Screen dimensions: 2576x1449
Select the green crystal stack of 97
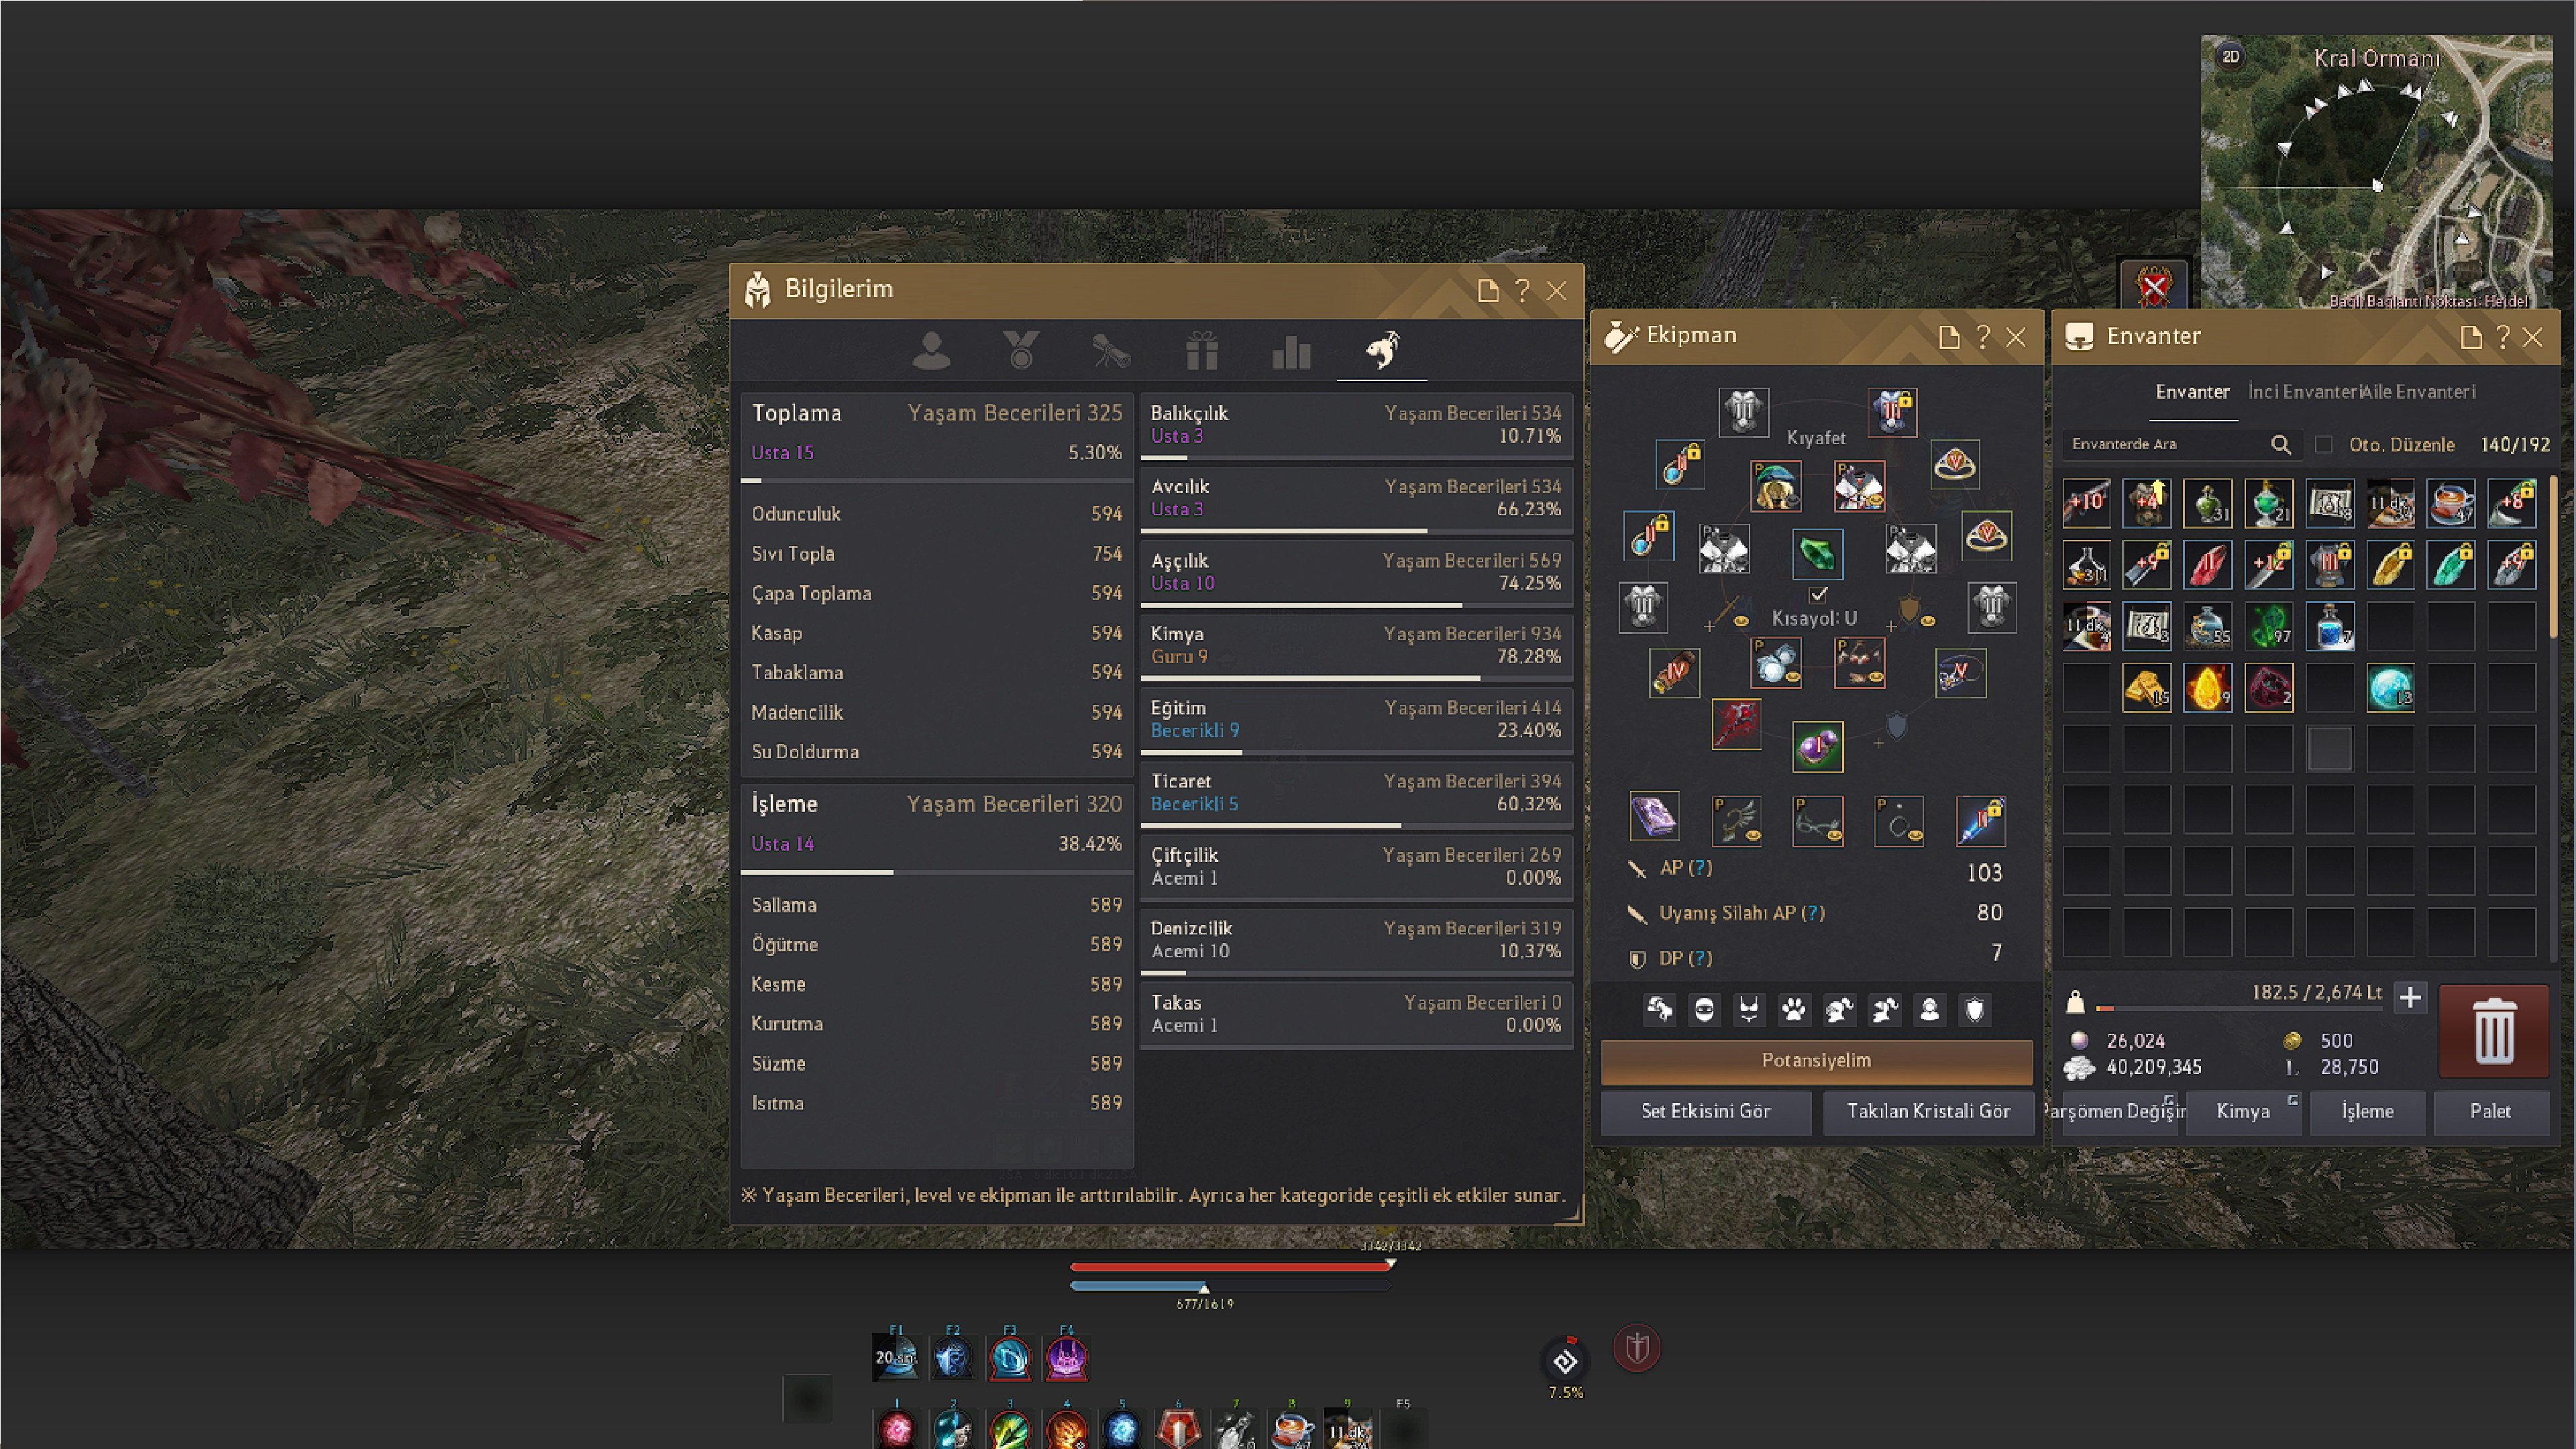[2268, 626]
